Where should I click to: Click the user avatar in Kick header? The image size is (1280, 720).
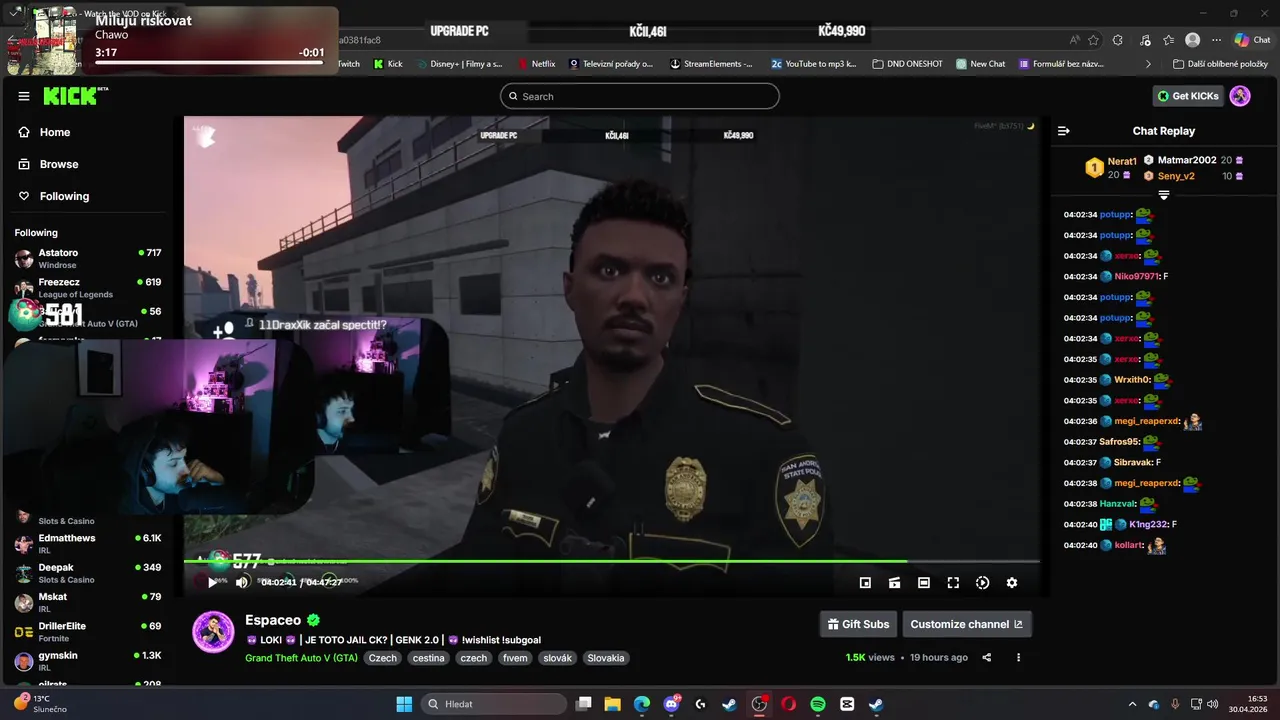pos(1240,96)
